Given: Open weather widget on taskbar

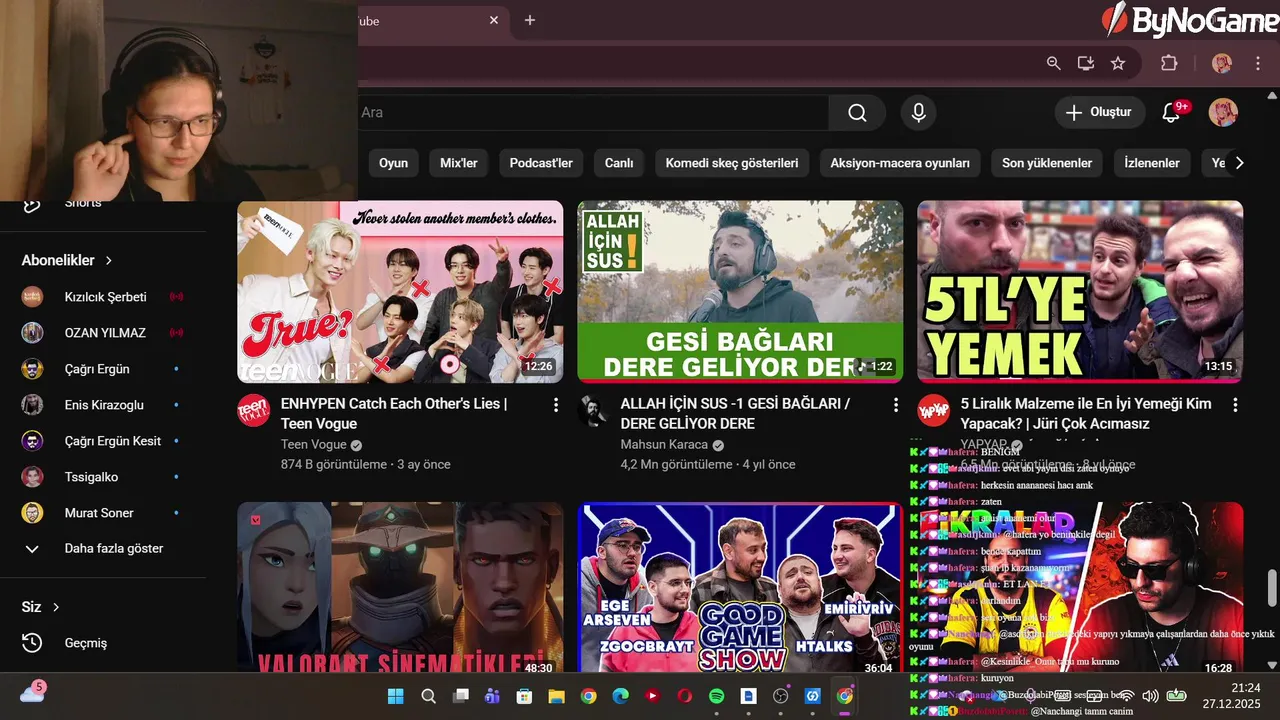Looking at the screenshot, I should tap(32, 693).
